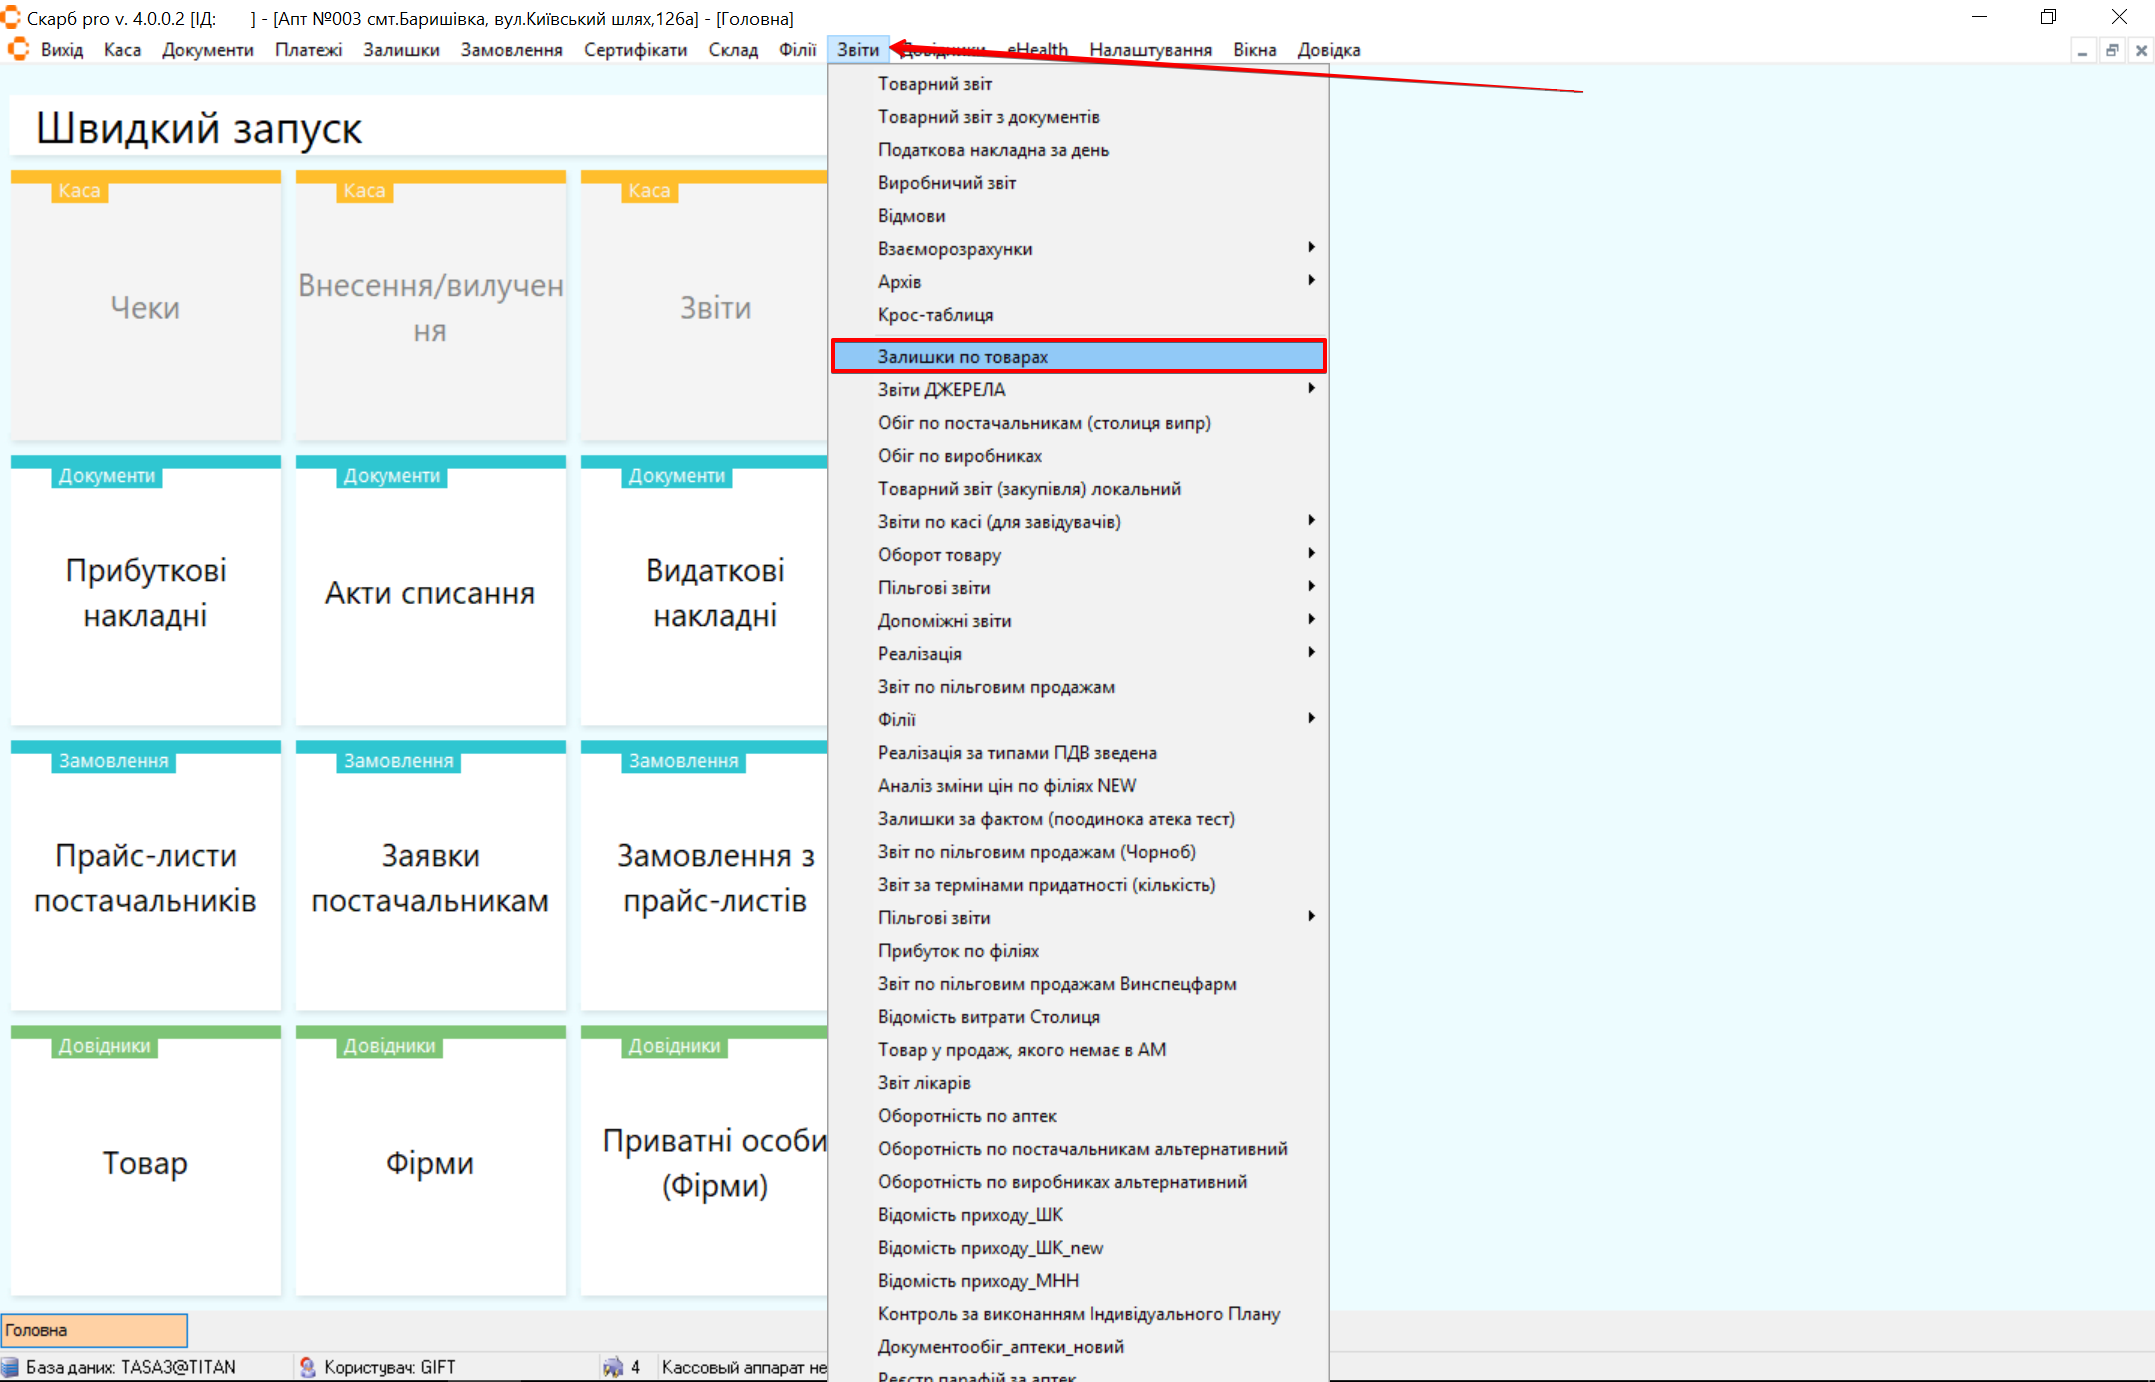Open the Фірми directory tile
The image size is (2155, 1382).
(430, 1163)
